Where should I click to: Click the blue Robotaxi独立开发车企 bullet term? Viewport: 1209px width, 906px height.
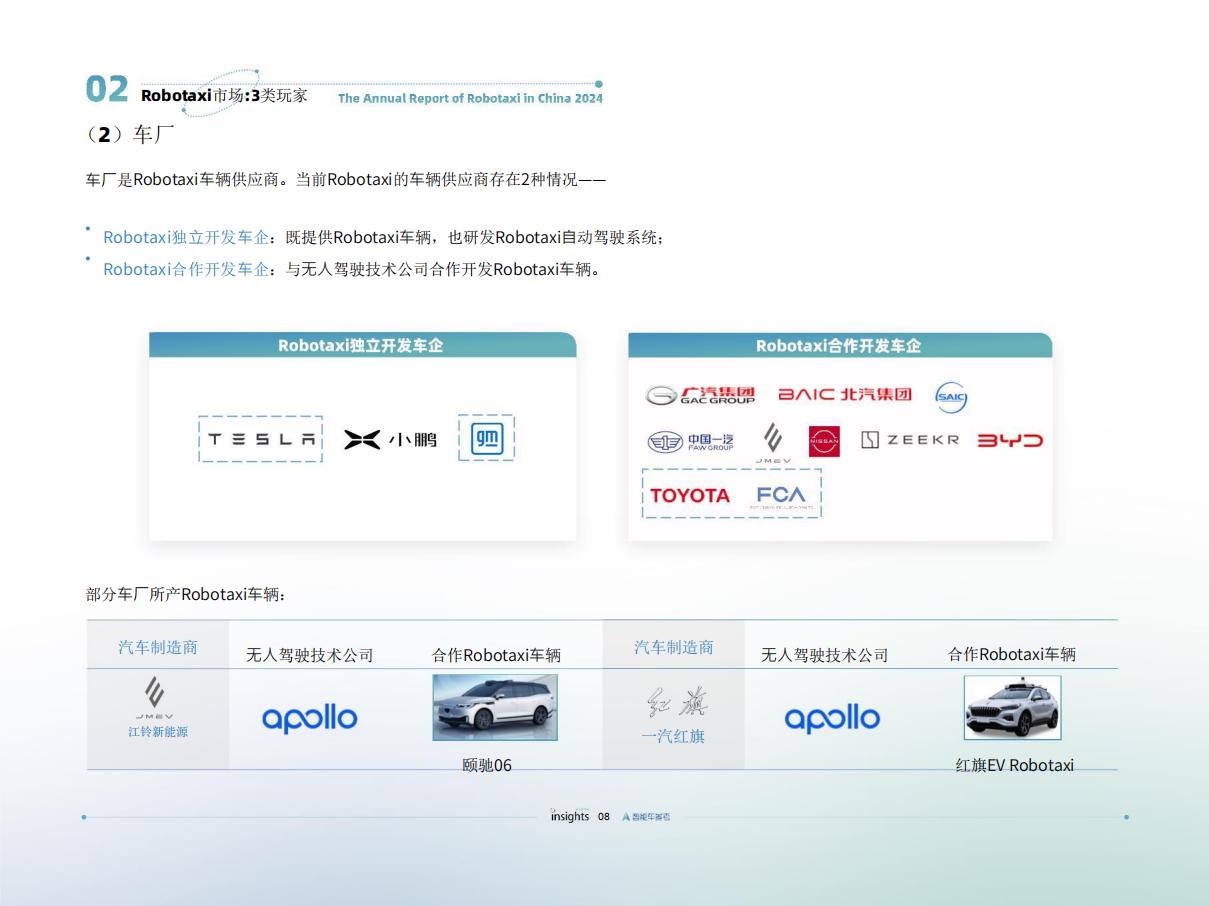186,237
